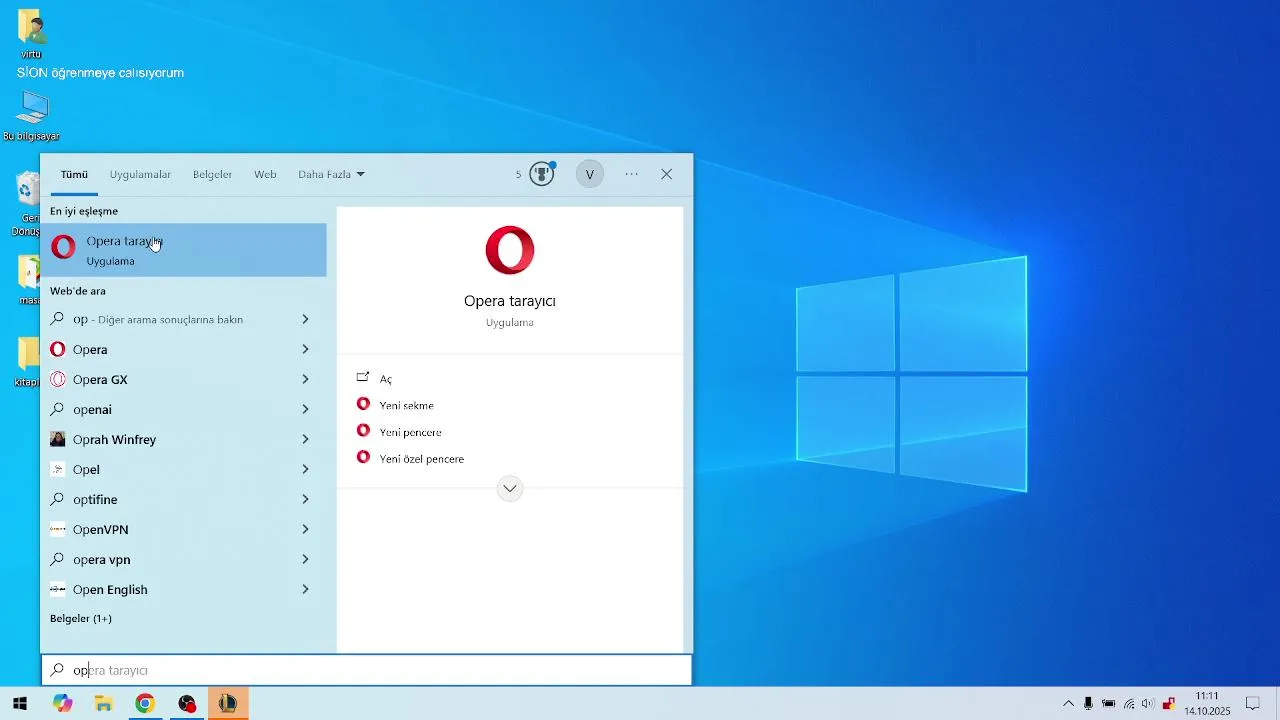The image size is (1280, 720).
Task: Open File Explorer from the taskbar
Action: (104, 704)
